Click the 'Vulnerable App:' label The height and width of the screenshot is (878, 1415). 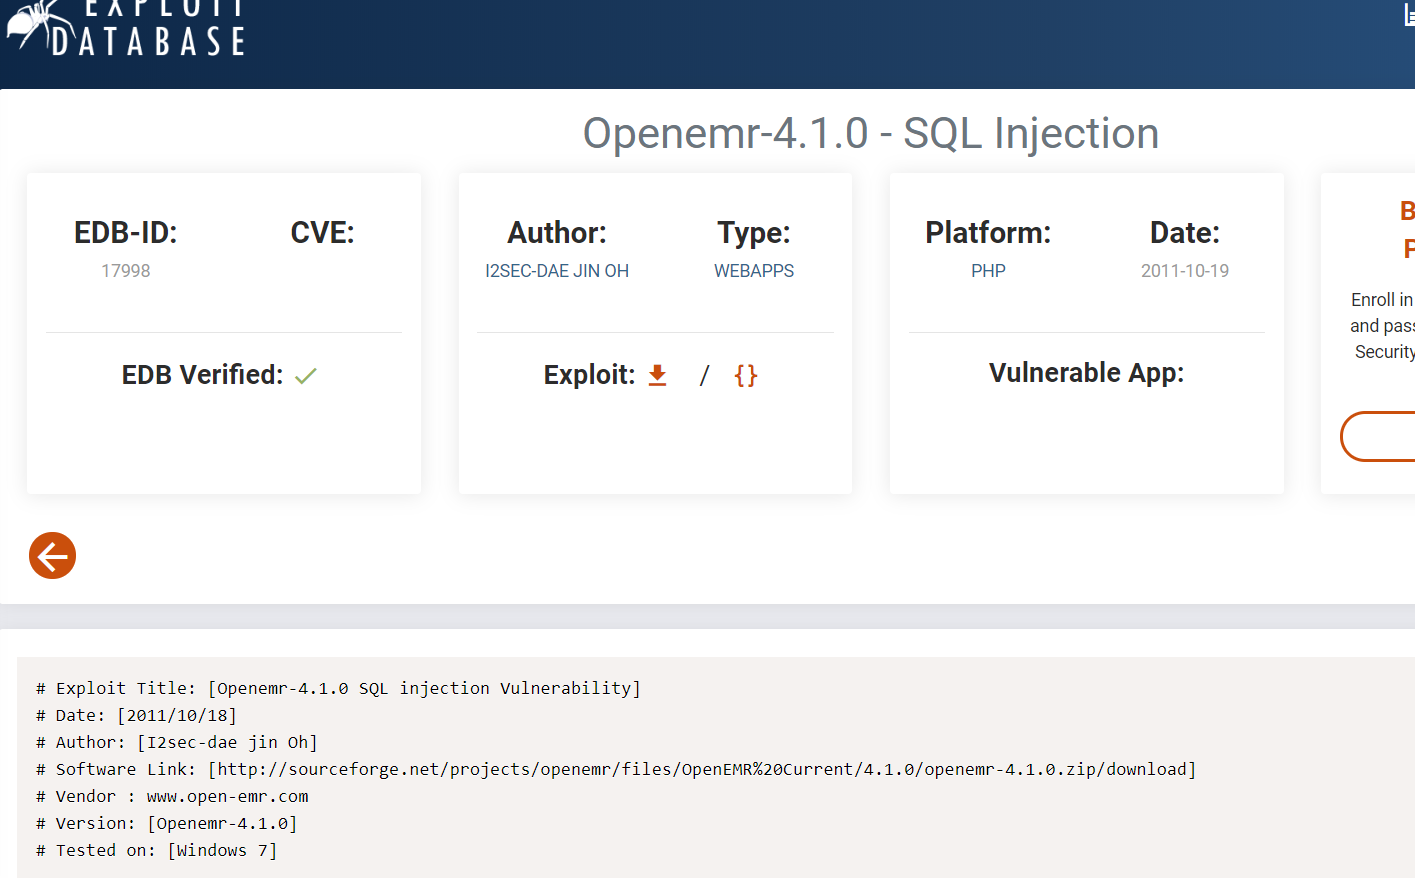(x=1087, y=373)
